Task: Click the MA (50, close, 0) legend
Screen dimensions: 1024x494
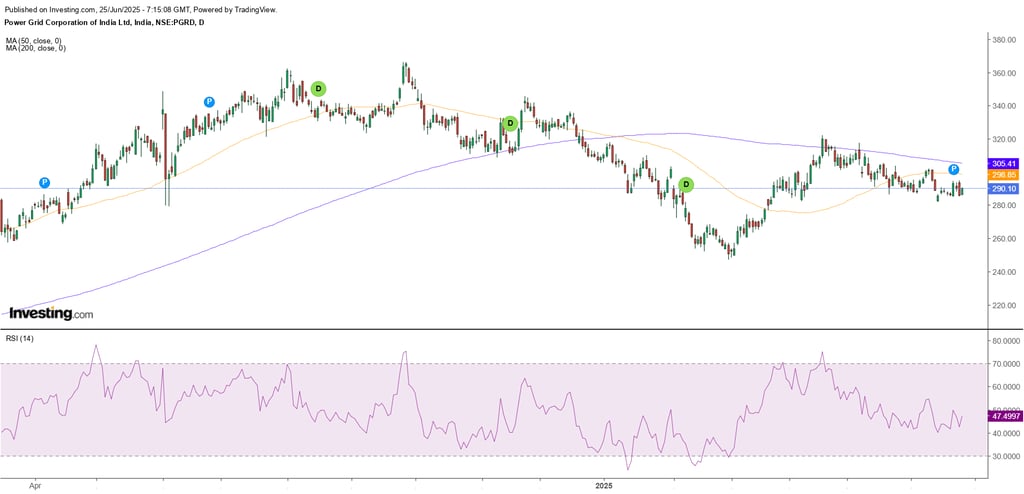Action: (35, 41)
